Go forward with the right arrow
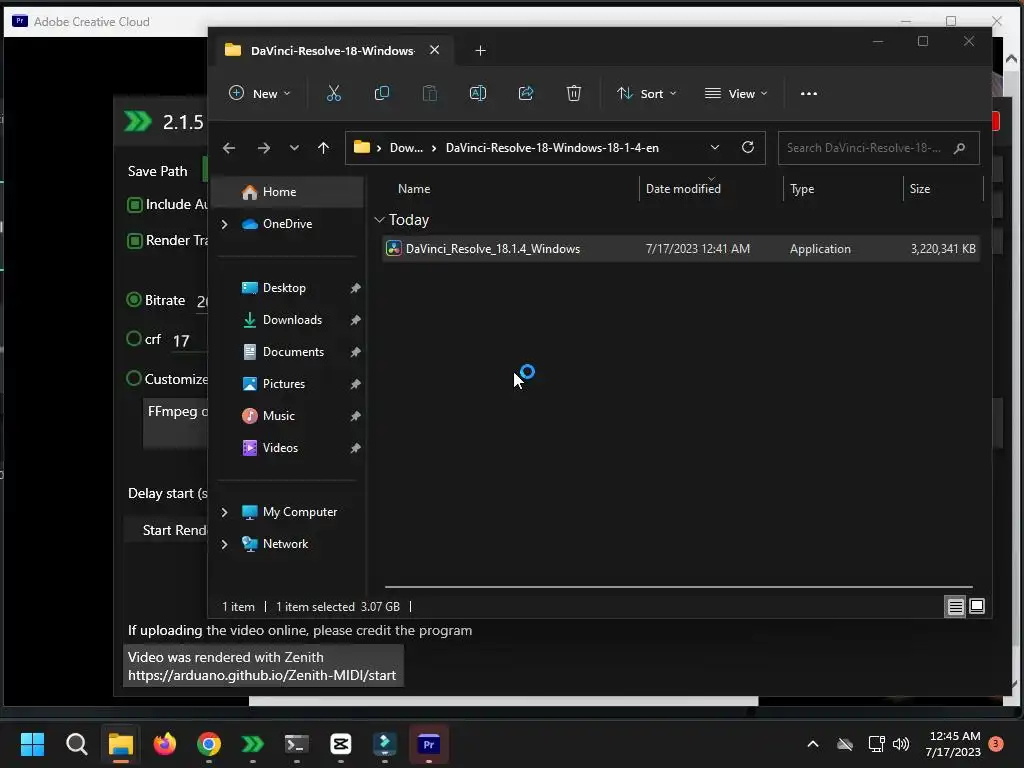This screenshot has width=1024, height=768. point(264,148)
